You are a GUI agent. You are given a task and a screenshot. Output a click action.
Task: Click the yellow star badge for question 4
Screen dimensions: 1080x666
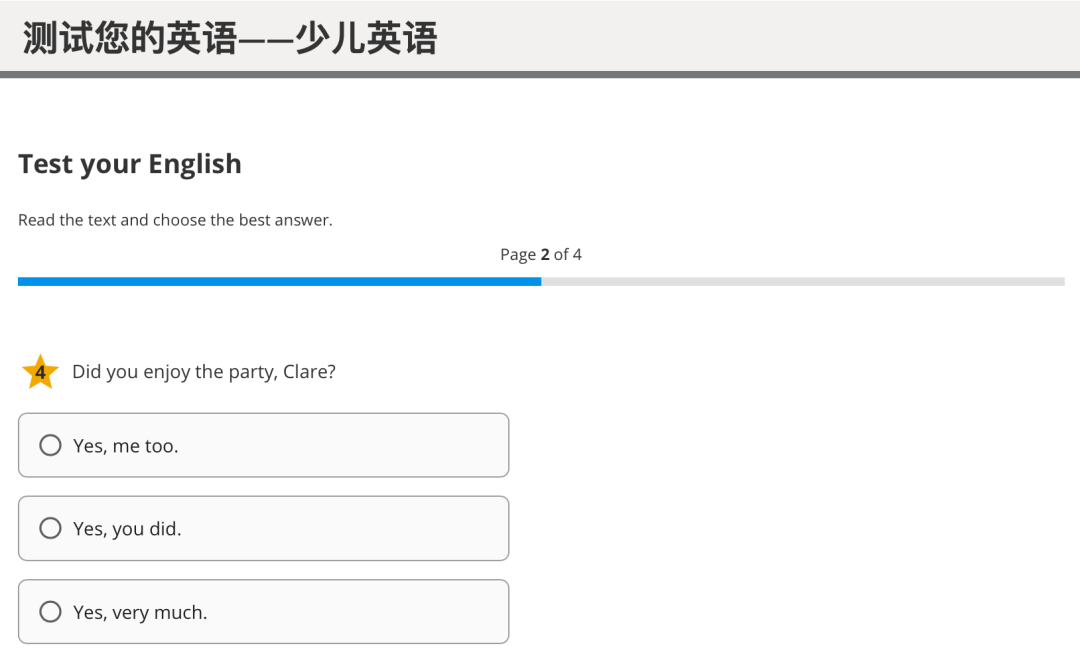[40, 371]
